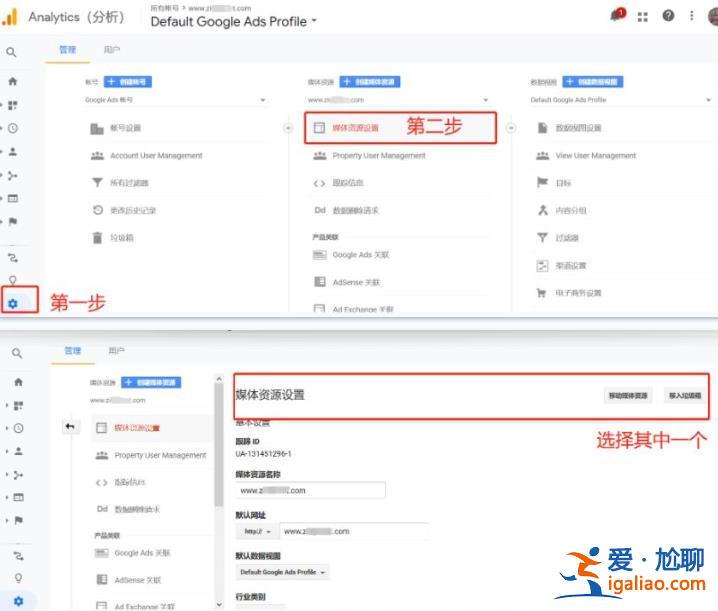Click the 移动媒体资源 move property button
The image size is (718, 611).
pos(628,396)
